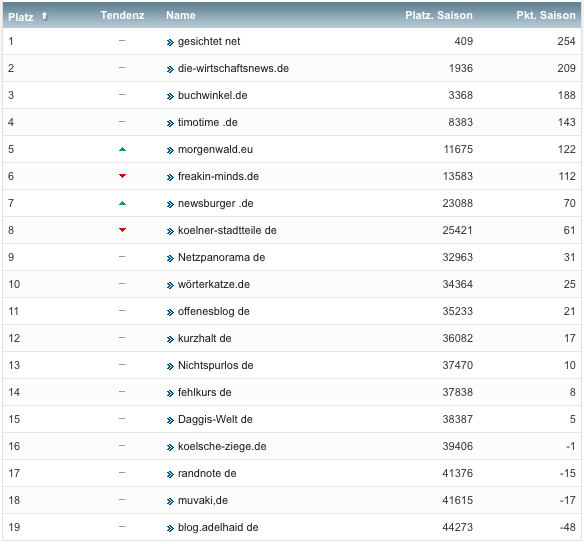Click the double-arrow icon before gesichtet net
Viewport: 584px width, 544px height.
170,42
